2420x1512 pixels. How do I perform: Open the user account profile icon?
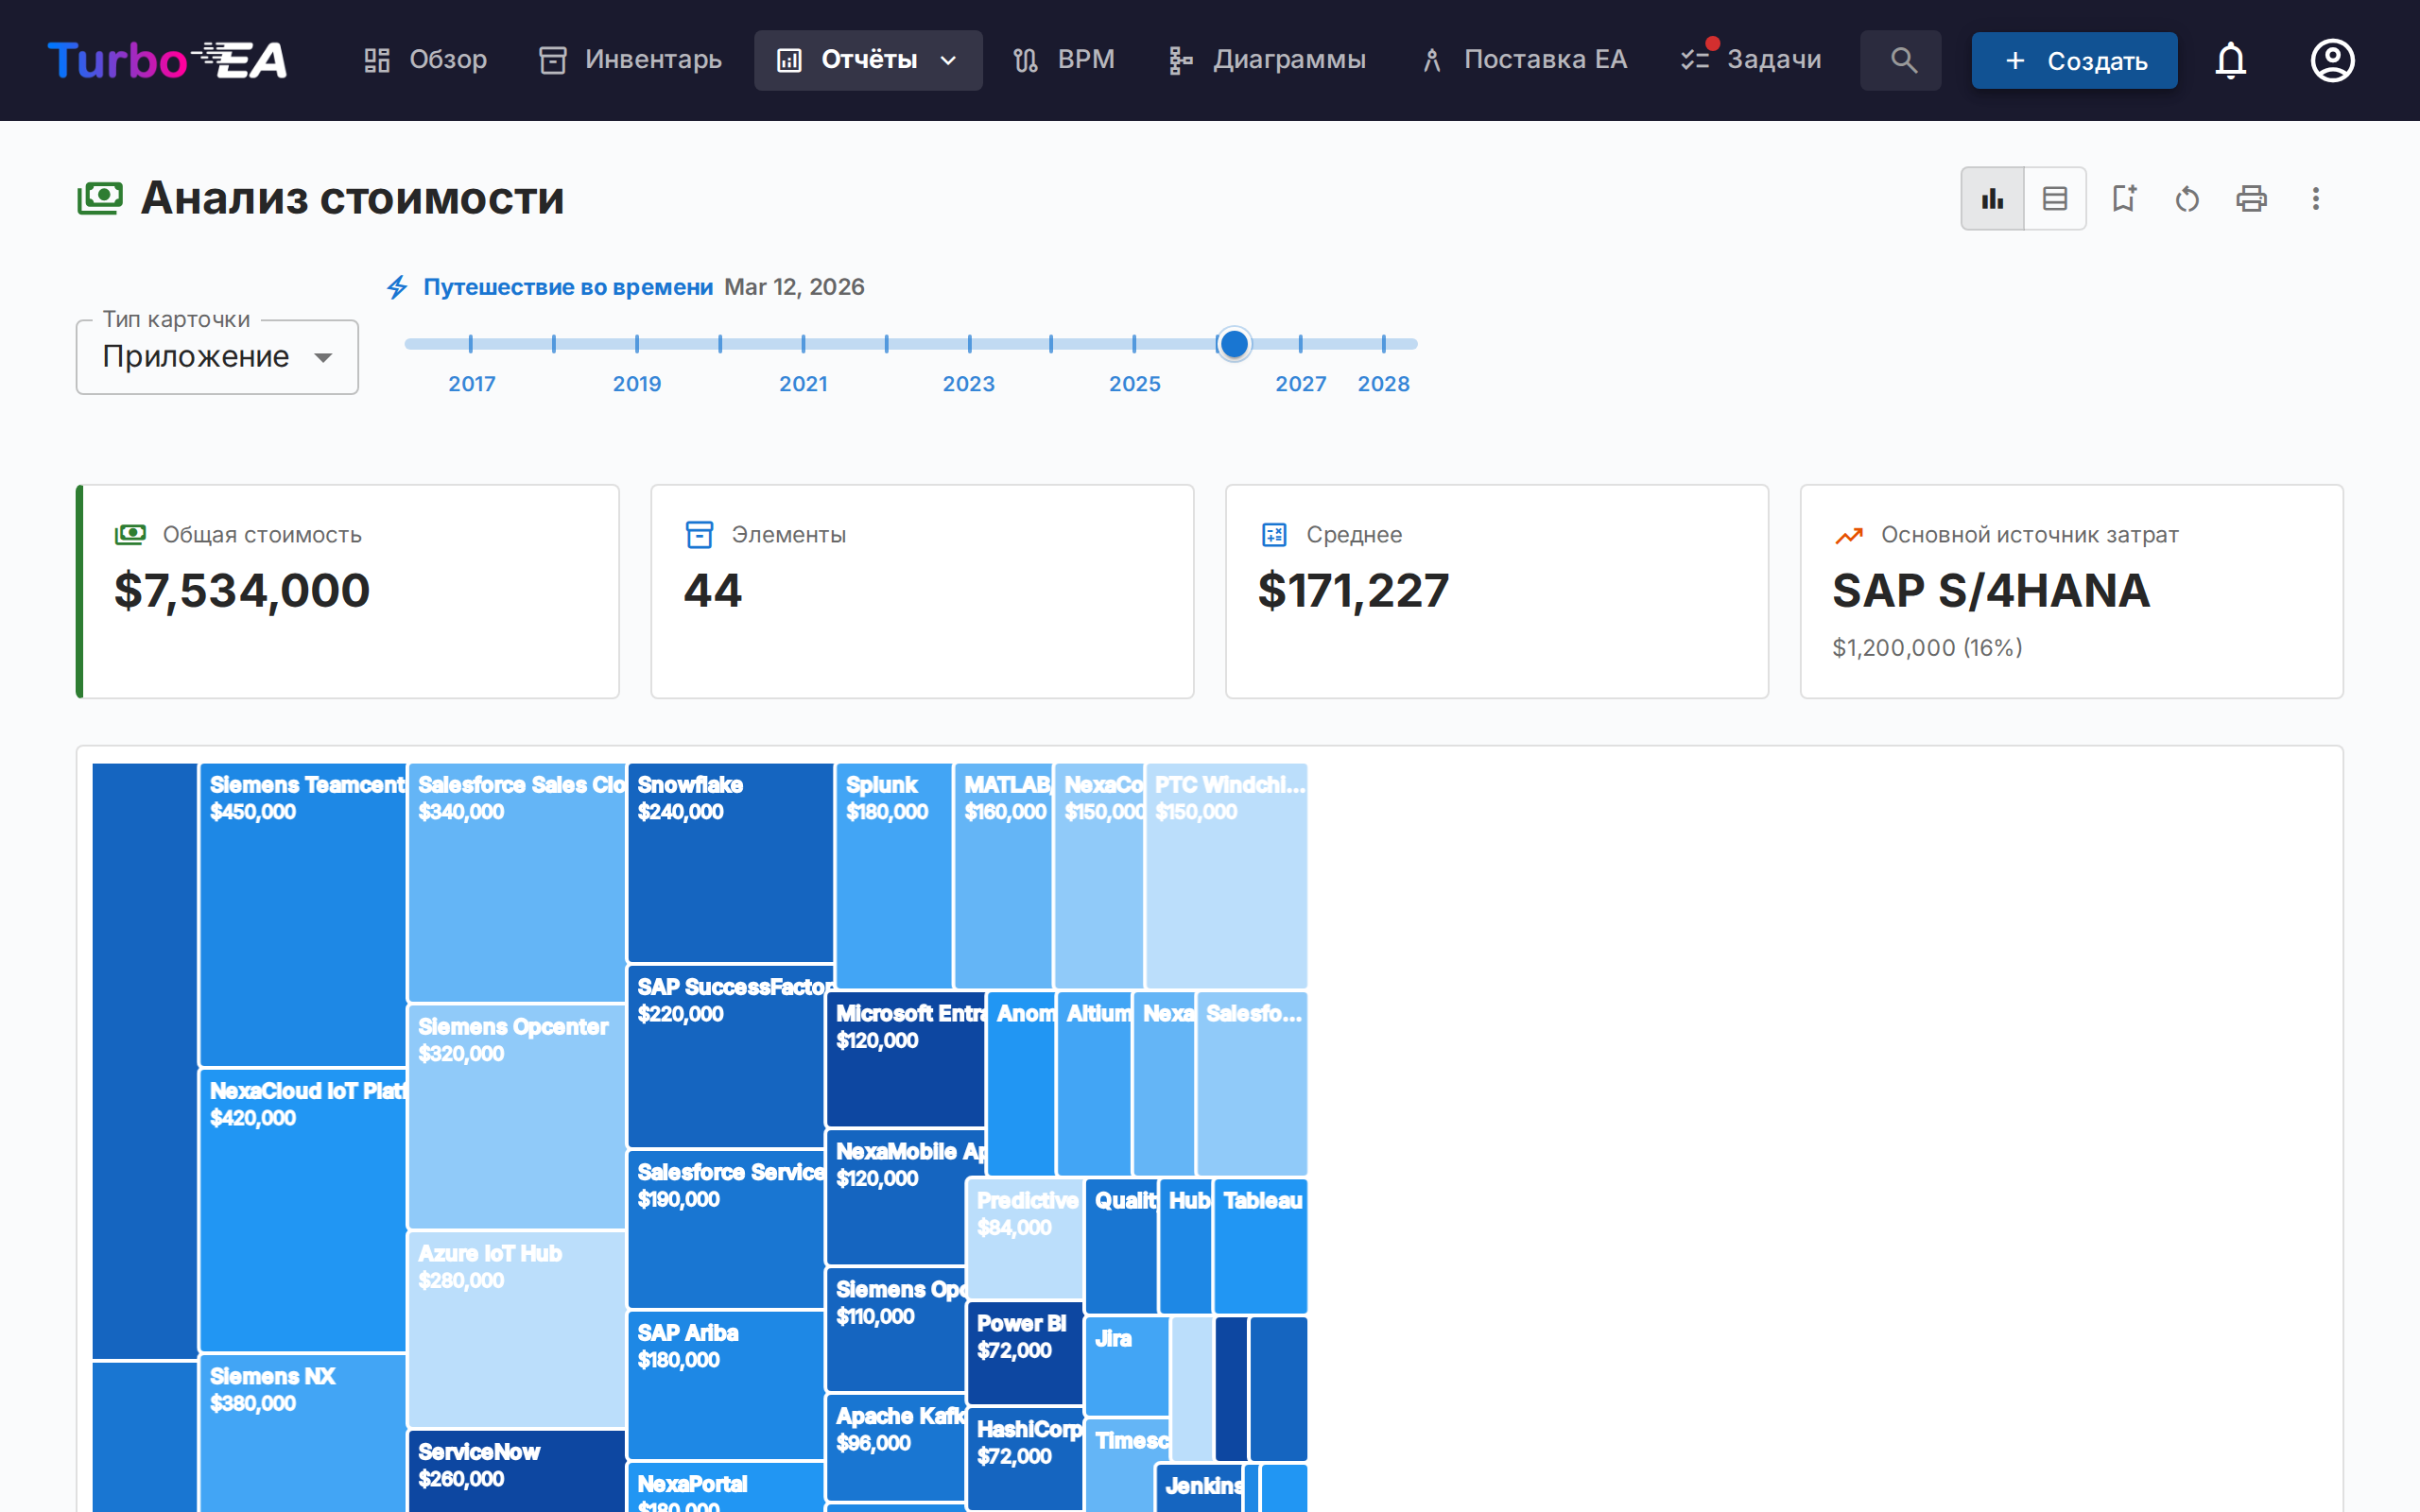[x=2331, y=61]
